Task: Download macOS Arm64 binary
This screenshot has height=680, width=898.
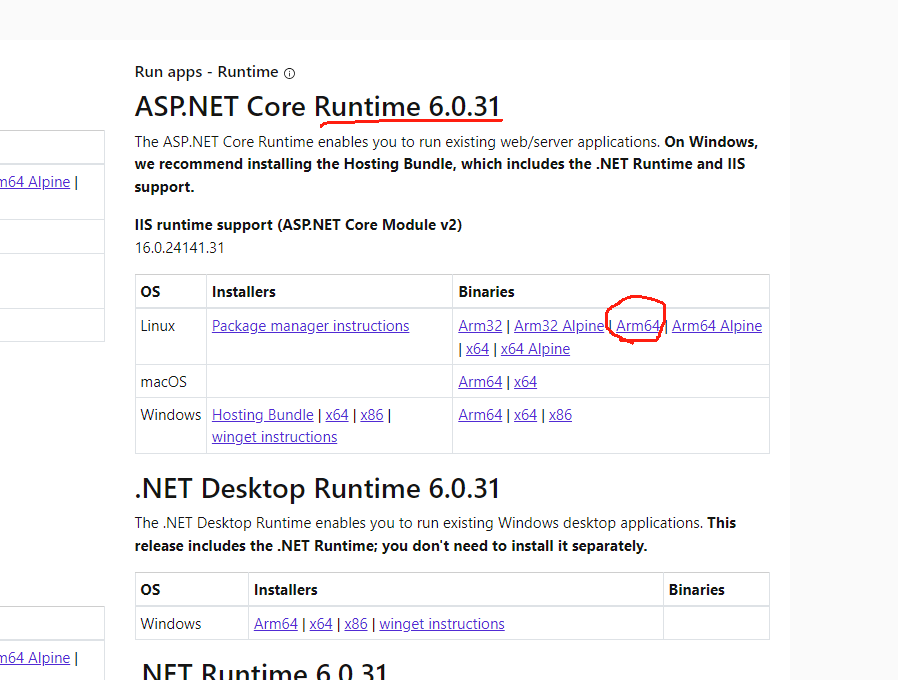Action: (480, 382)
